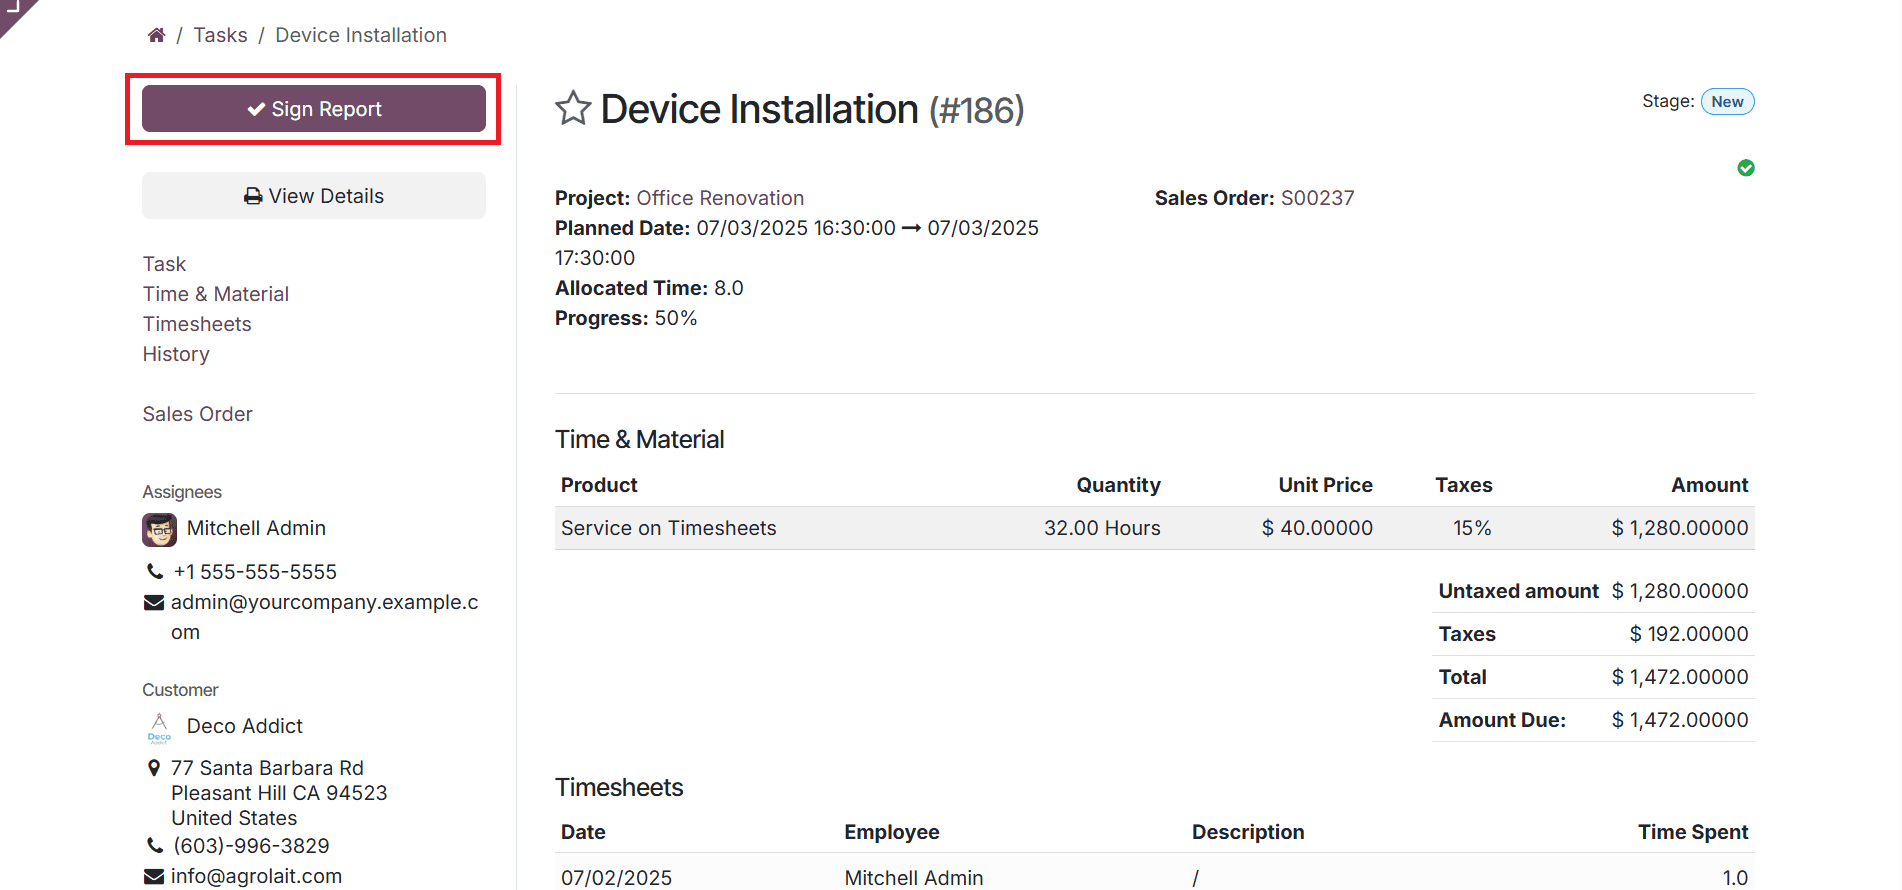Open admin@yourcompany.example.com email link
Viewport: 1902px width, 890px height.
325,617
